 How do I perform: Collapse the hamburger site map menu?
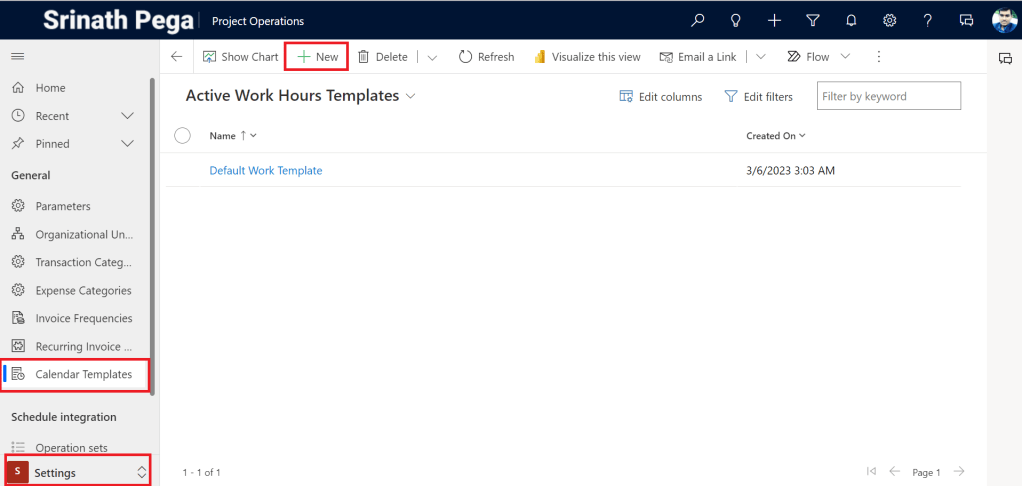coord(18,57)
